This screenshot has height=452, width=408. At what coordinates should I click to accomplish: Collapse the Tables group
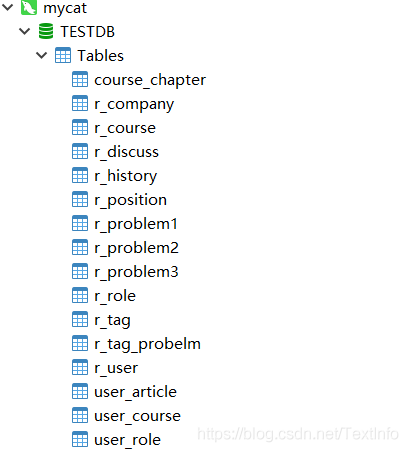click(41, 55)
